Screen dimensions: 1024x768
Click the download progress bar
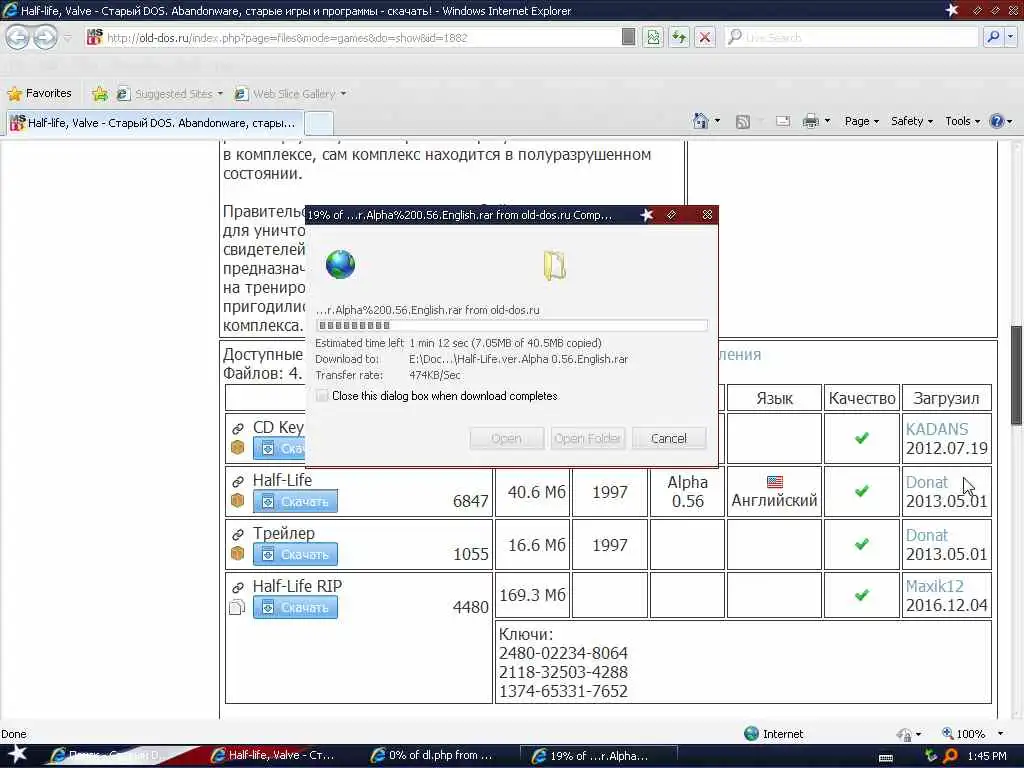click(x=511, y=325)
